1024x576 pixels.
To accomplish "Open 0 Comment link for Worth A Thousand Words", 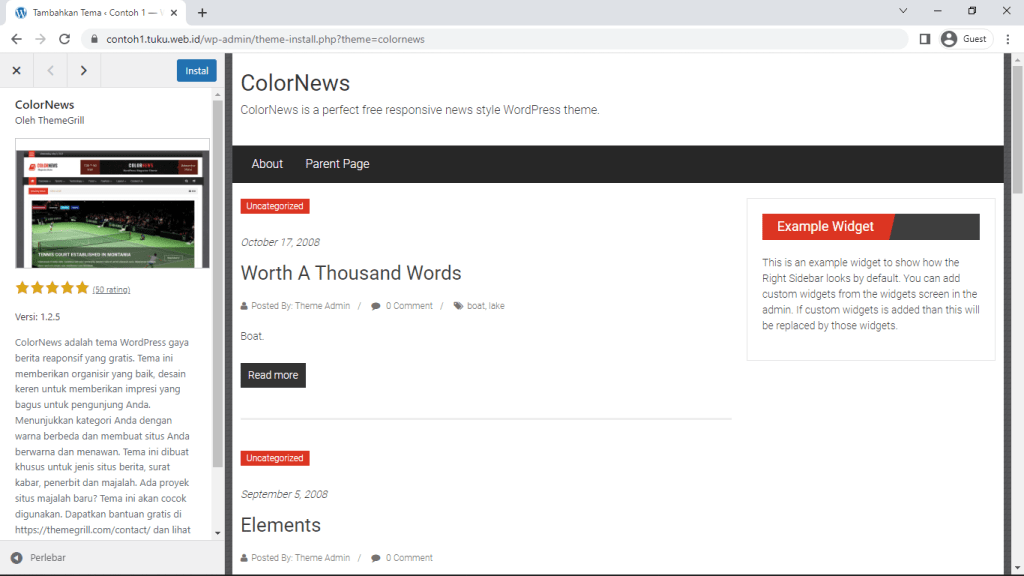I will [x=409, y=306].
